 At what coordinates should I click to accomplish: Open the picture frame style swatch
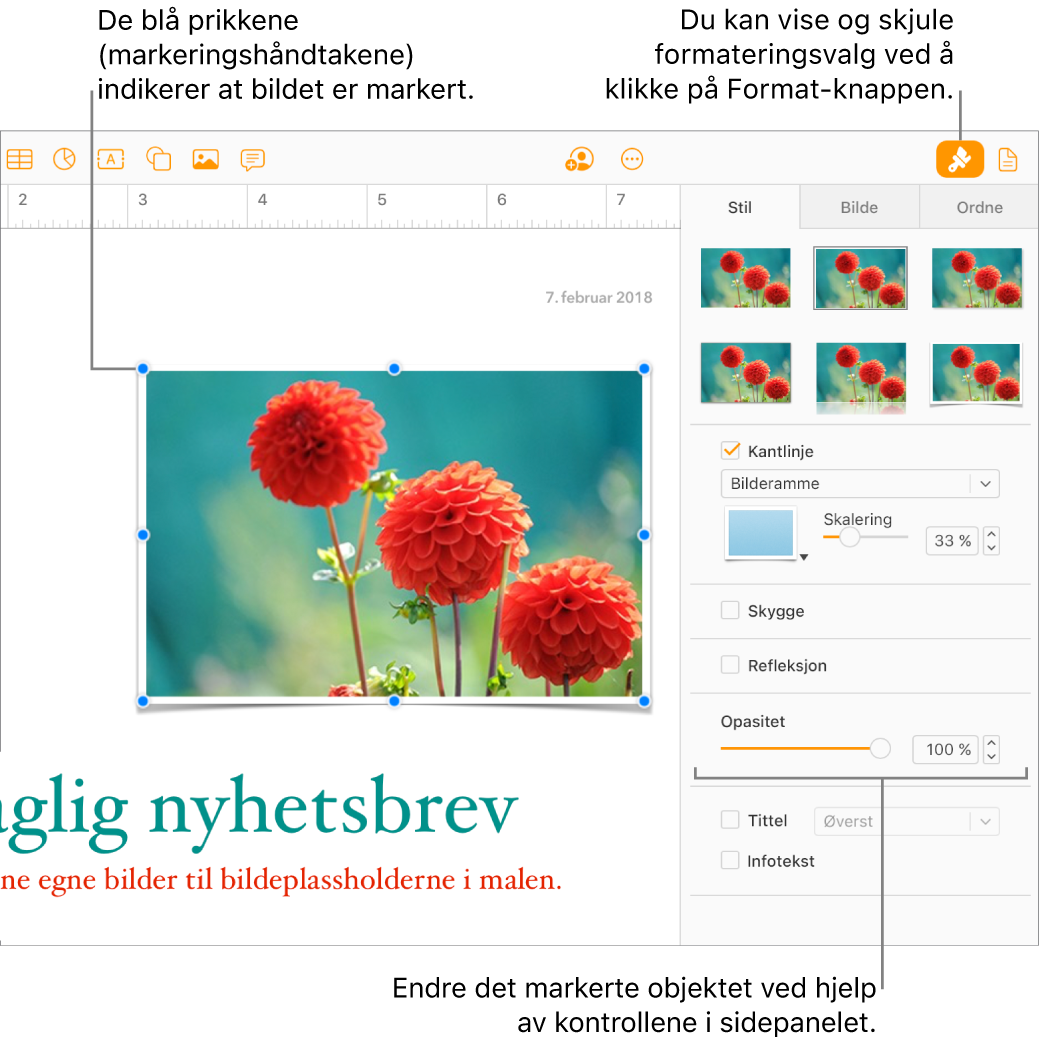coord(761,533)
